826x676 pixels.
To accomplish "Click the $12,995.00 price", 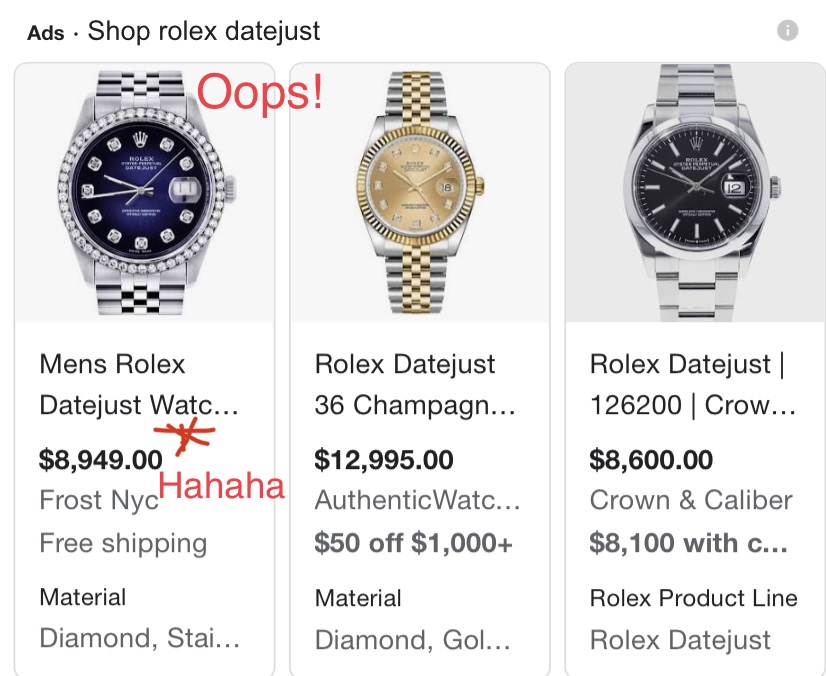I will [384, 459].
